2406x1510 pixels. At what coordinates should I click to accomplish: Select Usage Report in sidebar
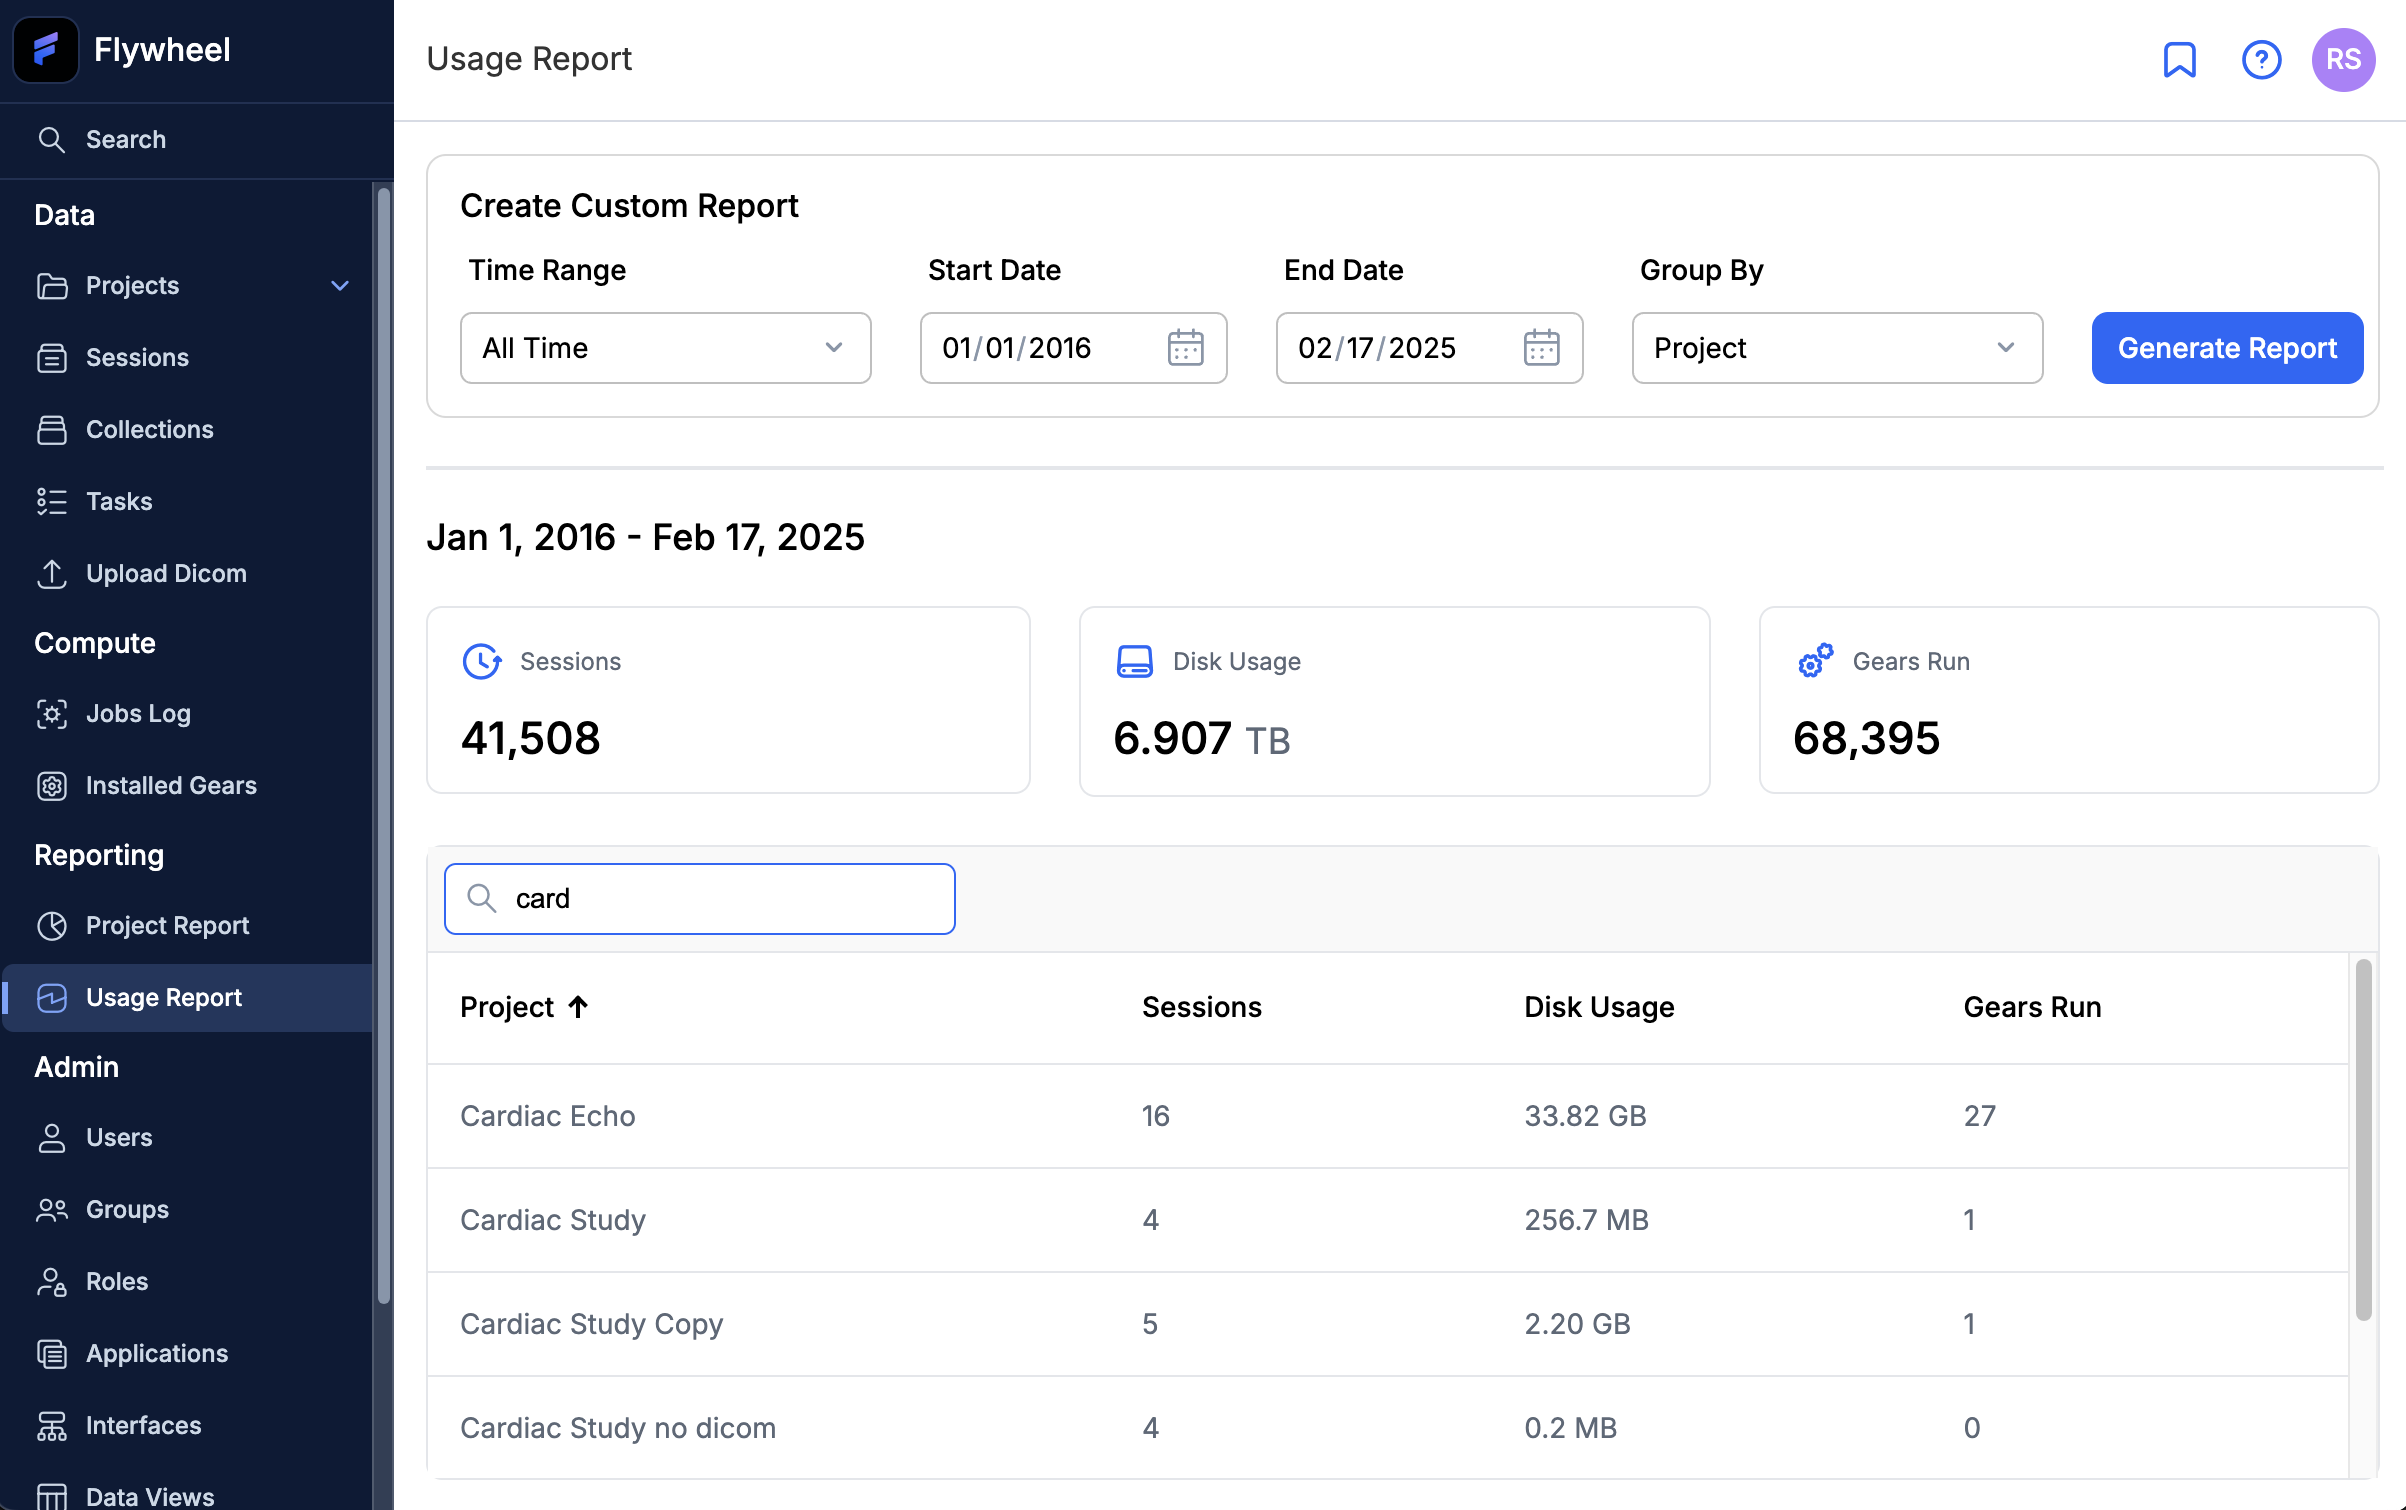point(188,998)
